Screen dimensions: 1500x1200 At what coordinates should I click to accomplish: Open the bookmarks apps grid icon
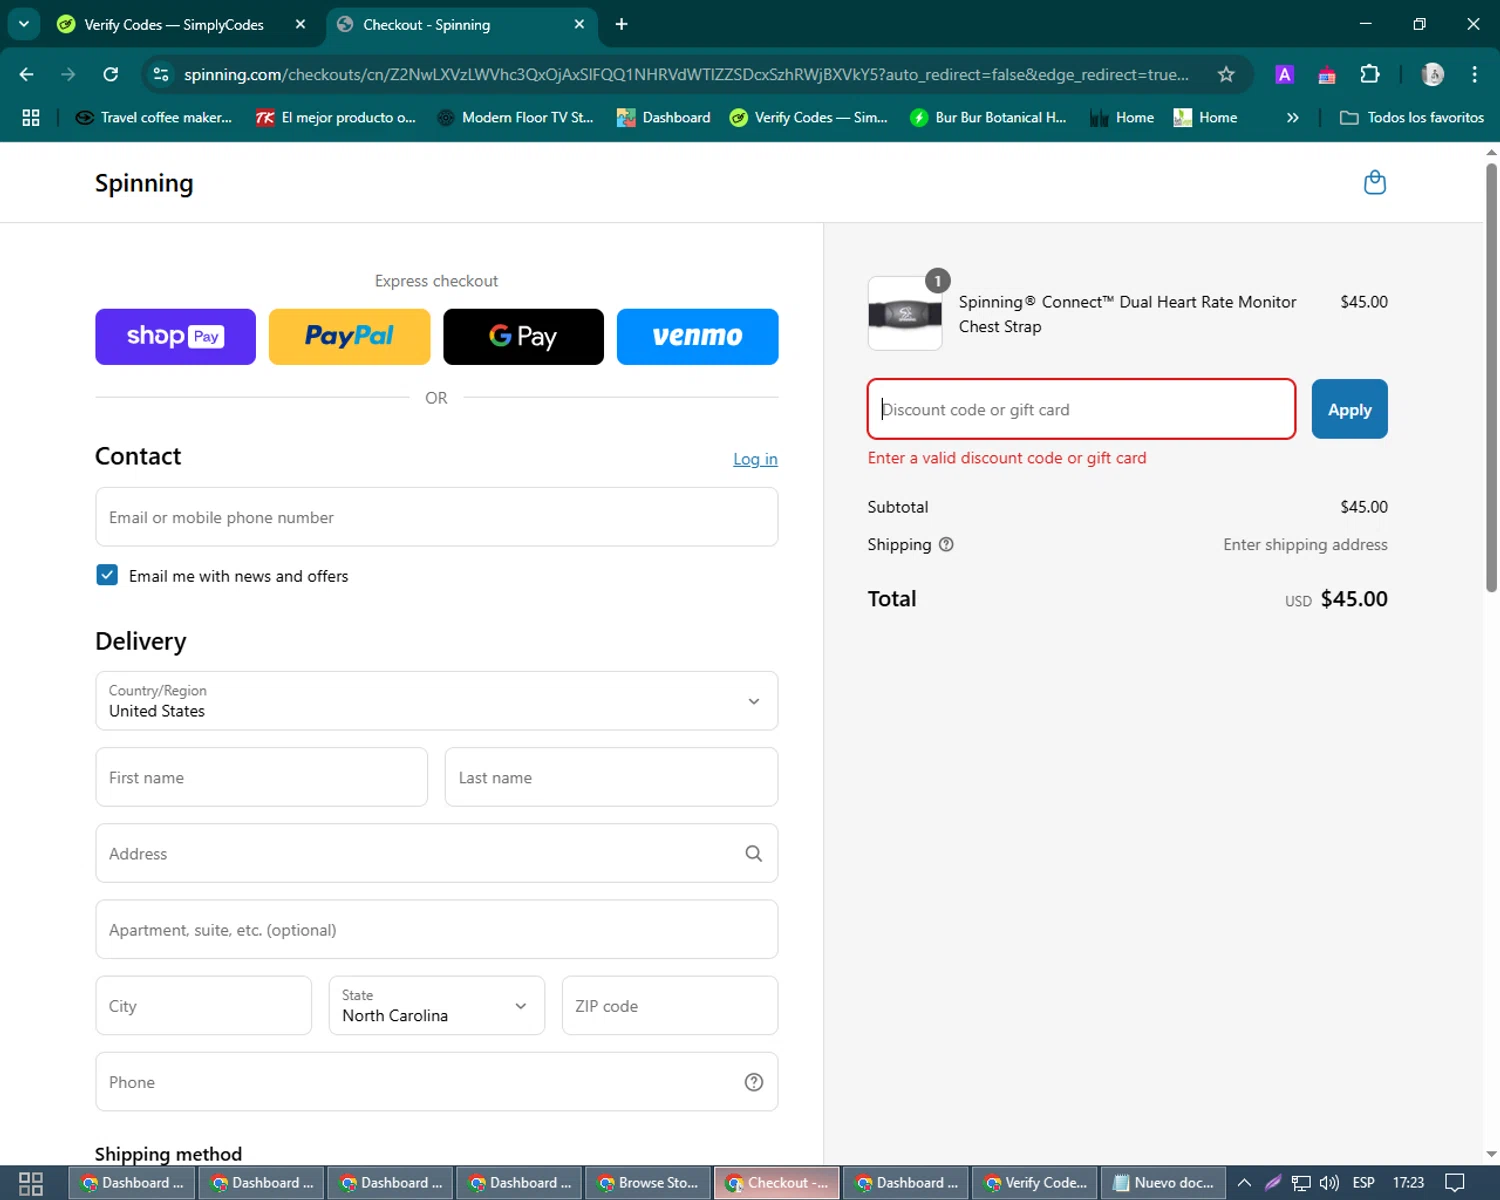coord(31,117)
